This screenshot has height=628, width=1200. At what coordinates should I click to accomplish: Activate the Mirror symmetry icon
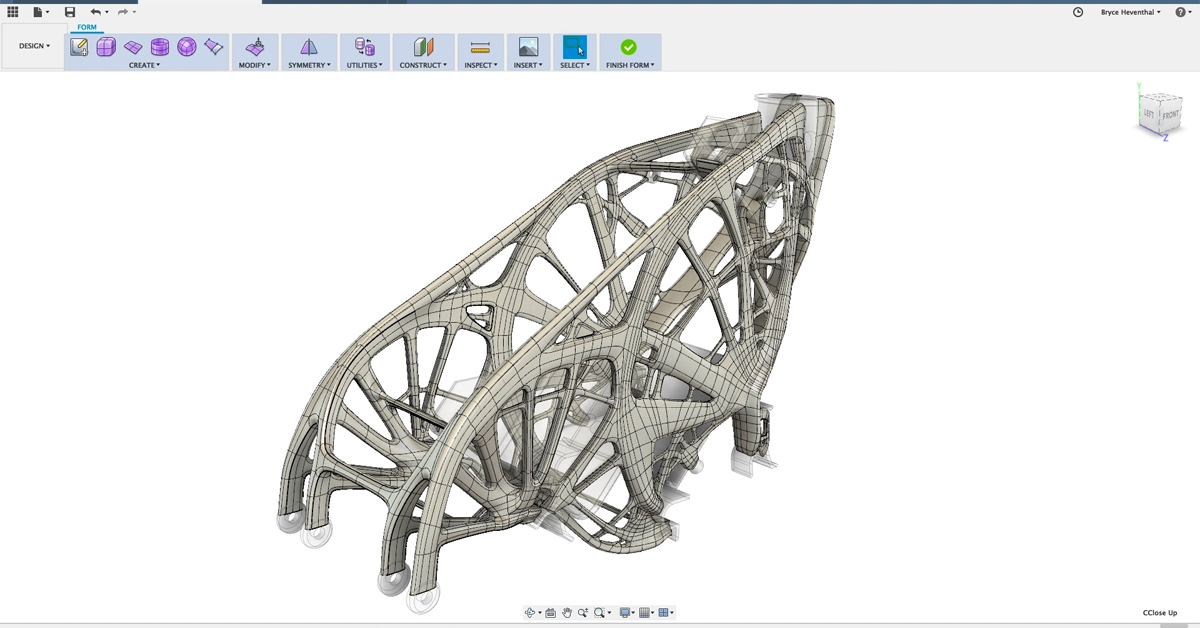coord(309,47)
